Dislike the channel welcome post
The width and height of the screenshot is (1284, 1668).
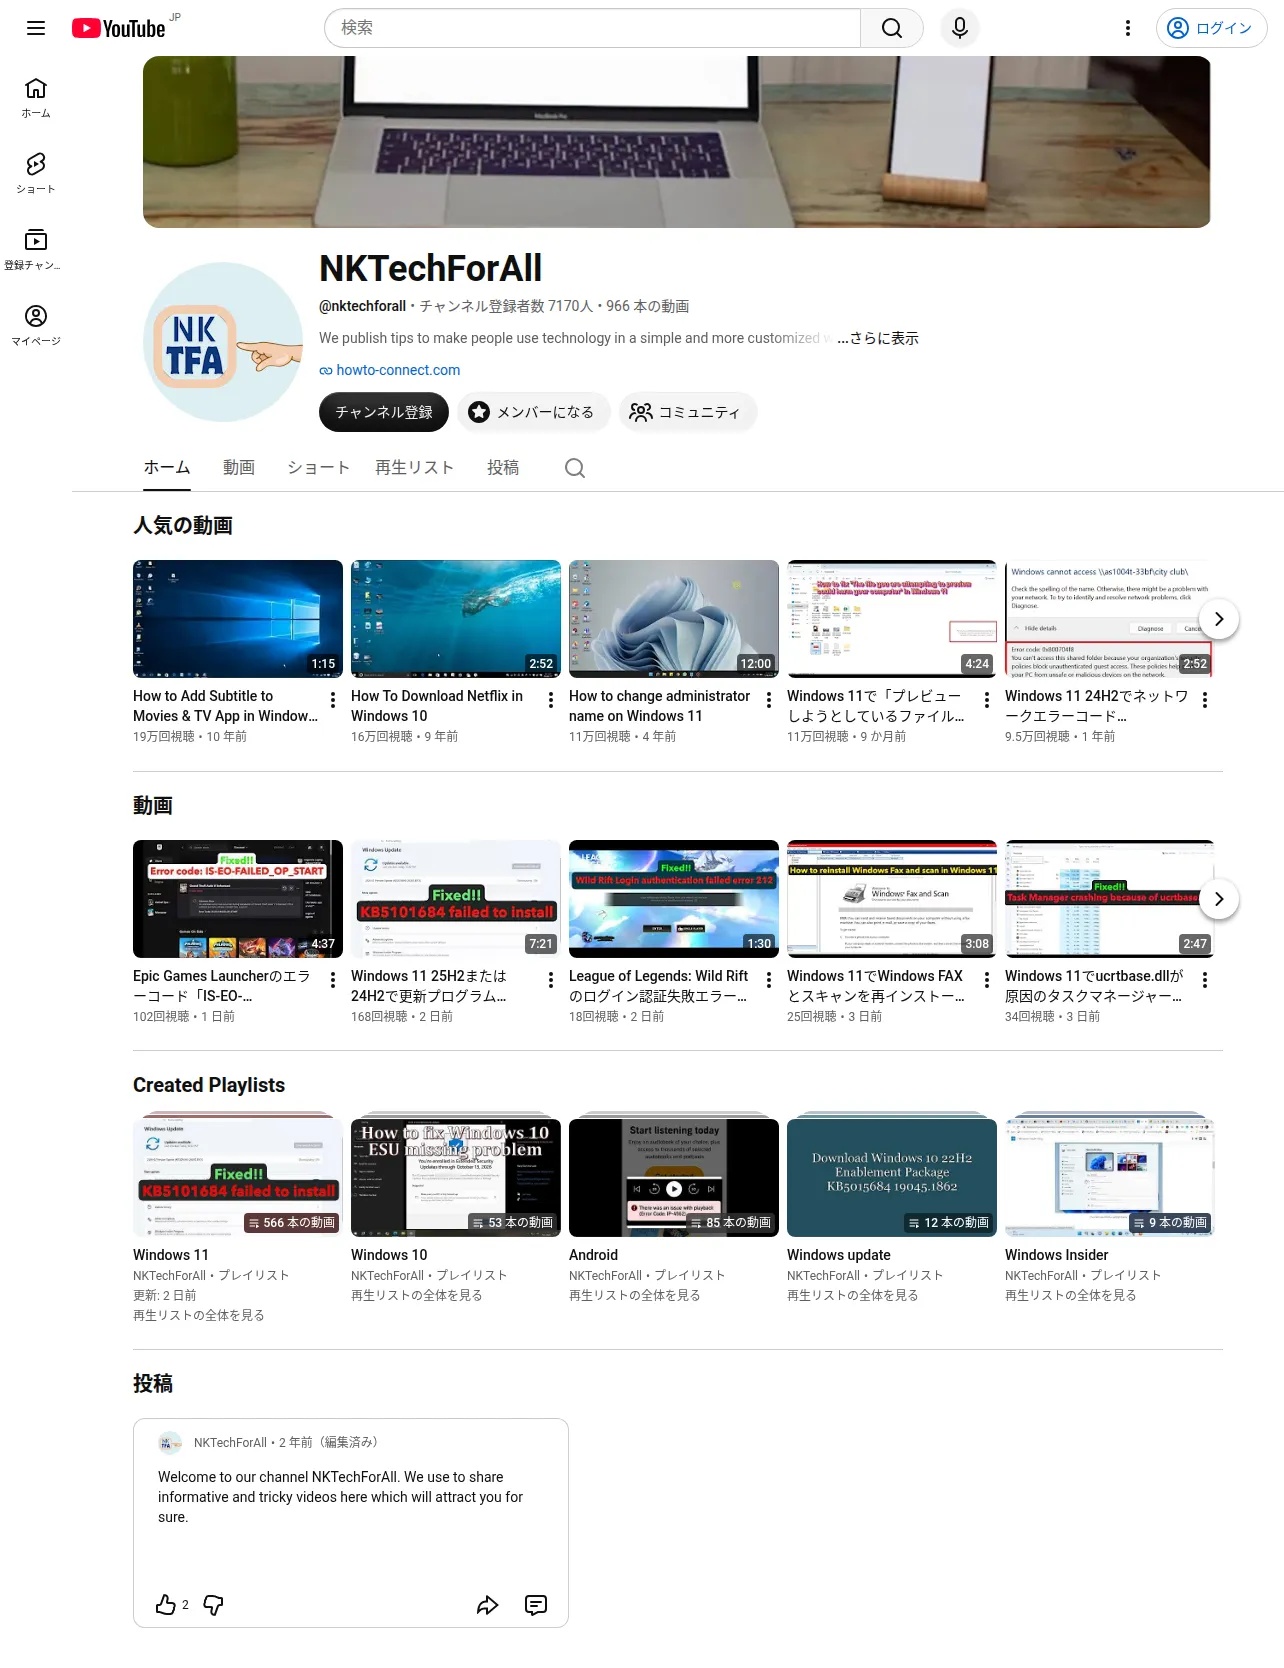213,1605
